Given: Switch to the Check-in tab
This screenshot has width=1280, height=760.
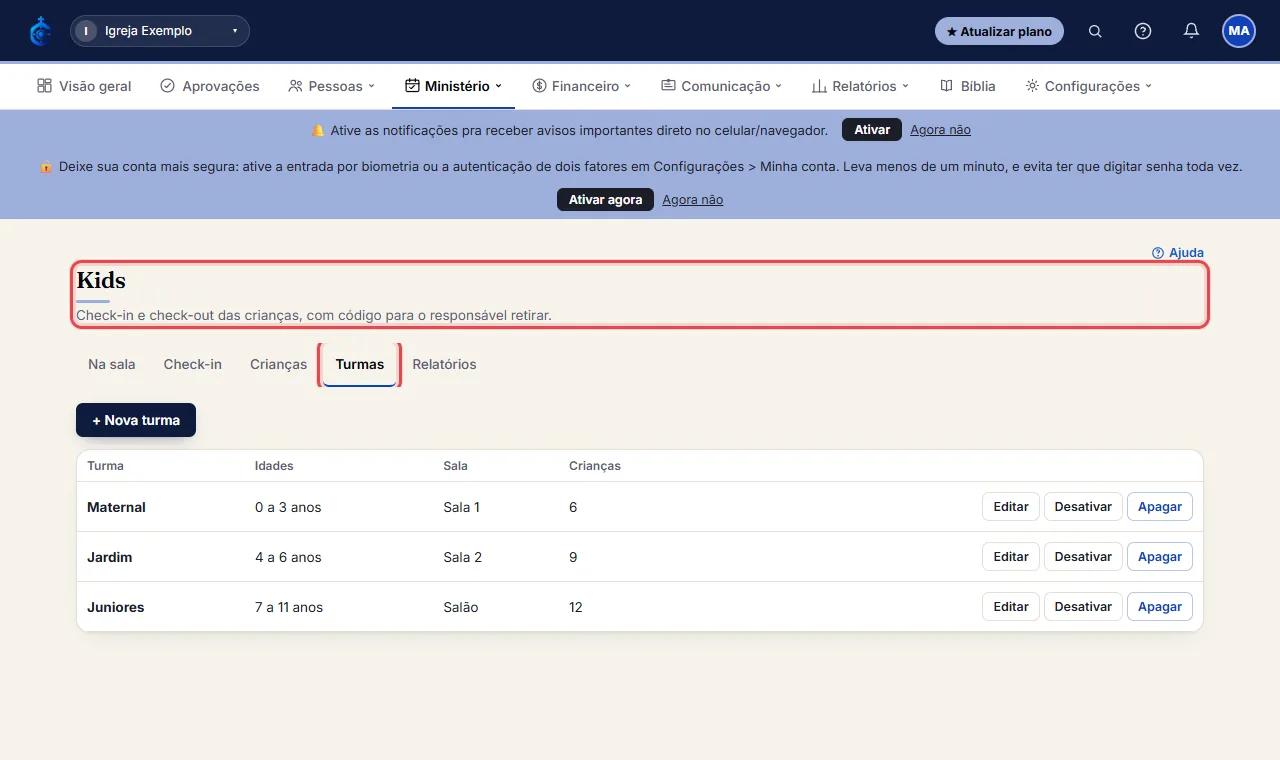Looking at the screenshot, I should click(193, 364).
